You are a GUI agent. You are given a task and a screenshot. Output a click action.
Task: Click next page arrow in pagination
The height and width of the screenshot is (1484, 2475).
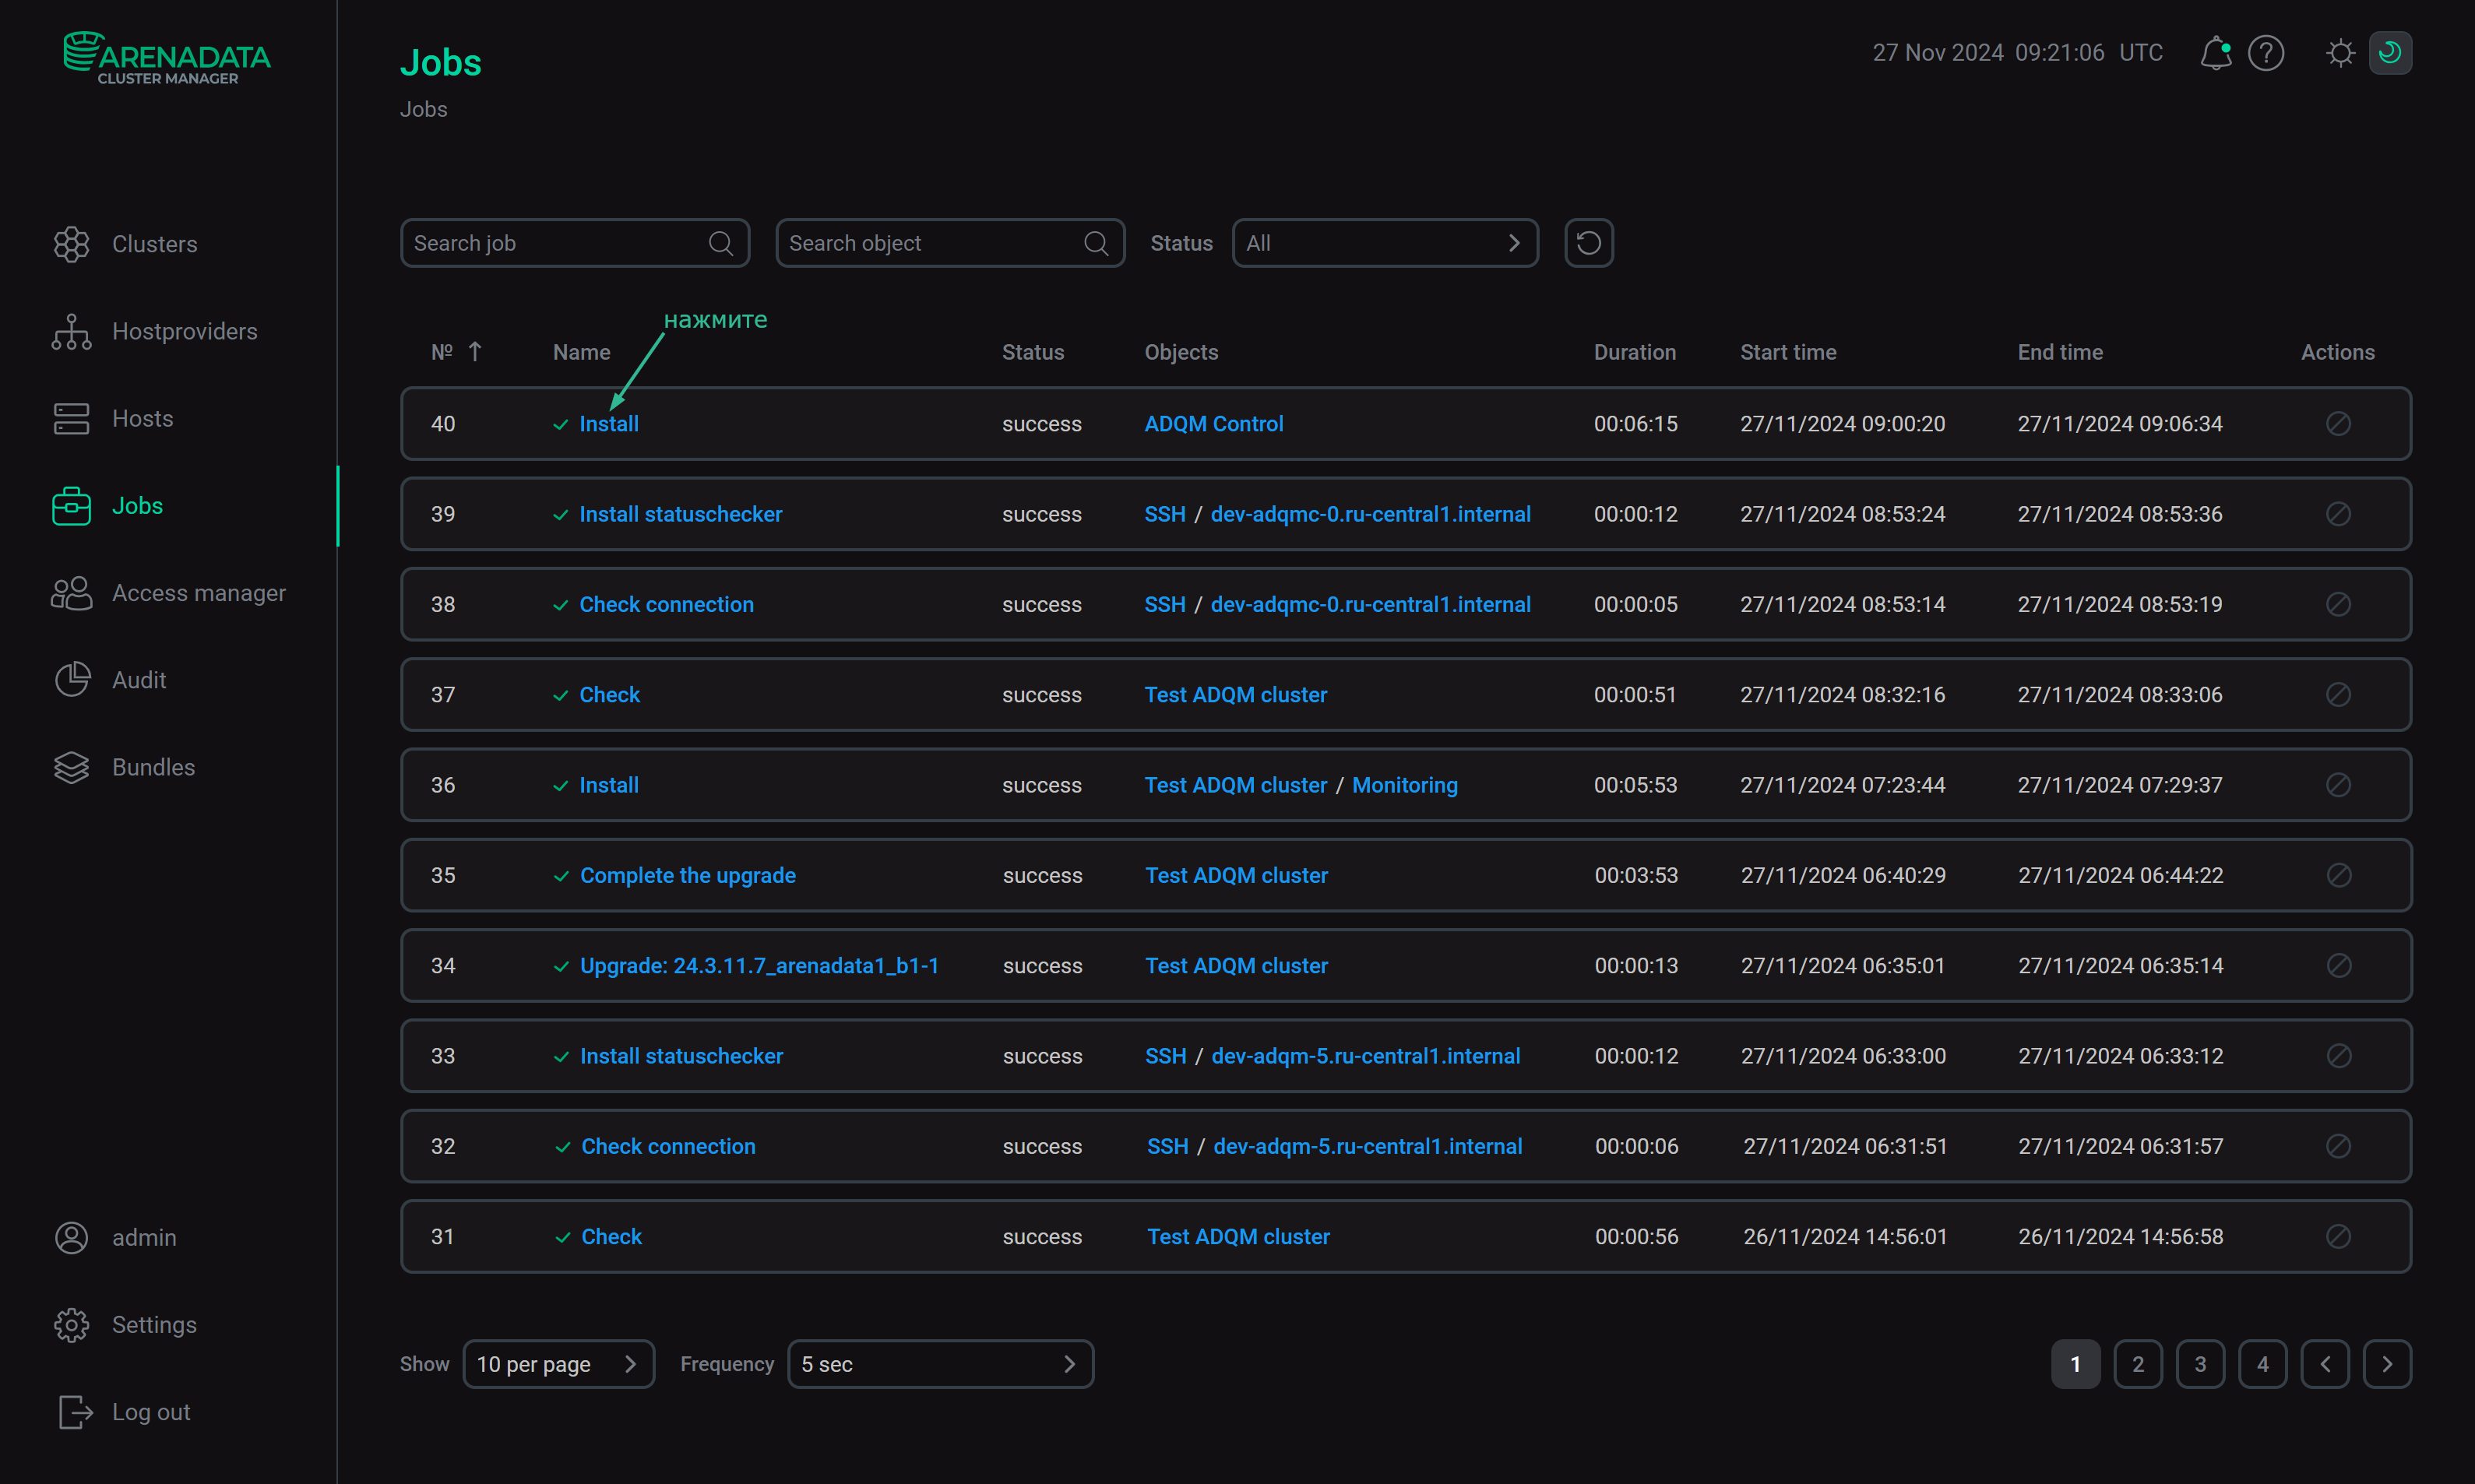pyautogui.click(x=2386, y=1364)
